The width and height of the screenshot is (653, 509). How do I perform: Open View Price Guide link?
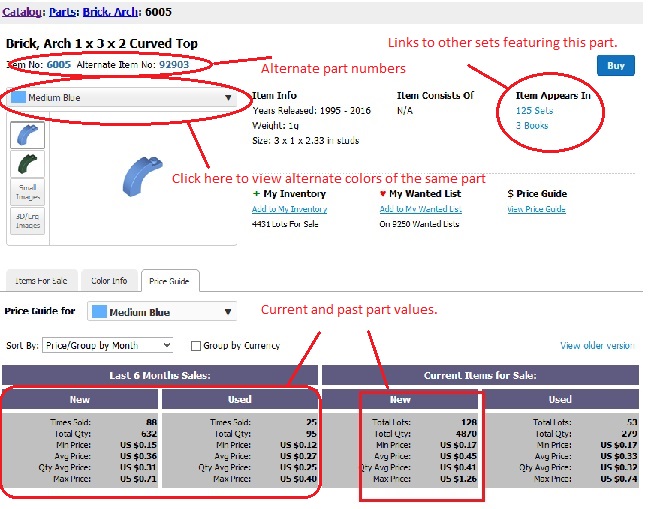point(536,209)
